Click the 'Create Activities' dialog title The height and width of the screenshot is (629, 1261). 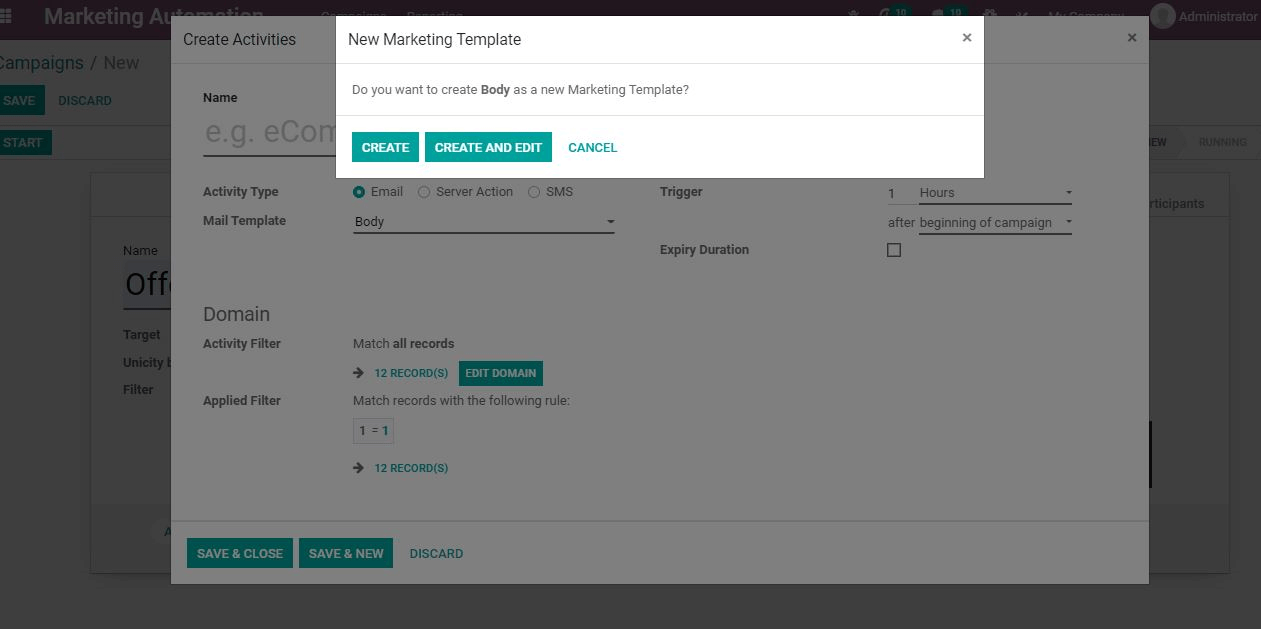[239, 39]
